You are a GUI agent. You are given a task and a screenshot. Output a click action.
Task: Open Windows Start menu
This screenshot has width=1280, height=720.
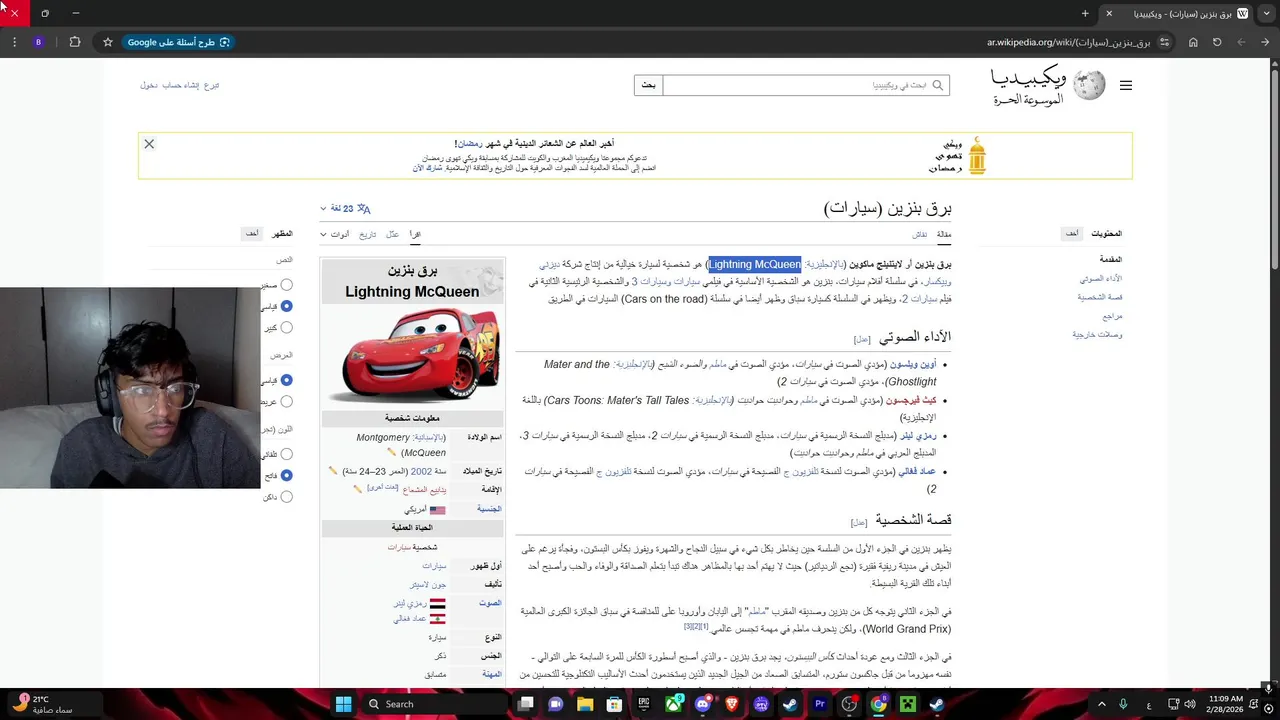(343, 704)
